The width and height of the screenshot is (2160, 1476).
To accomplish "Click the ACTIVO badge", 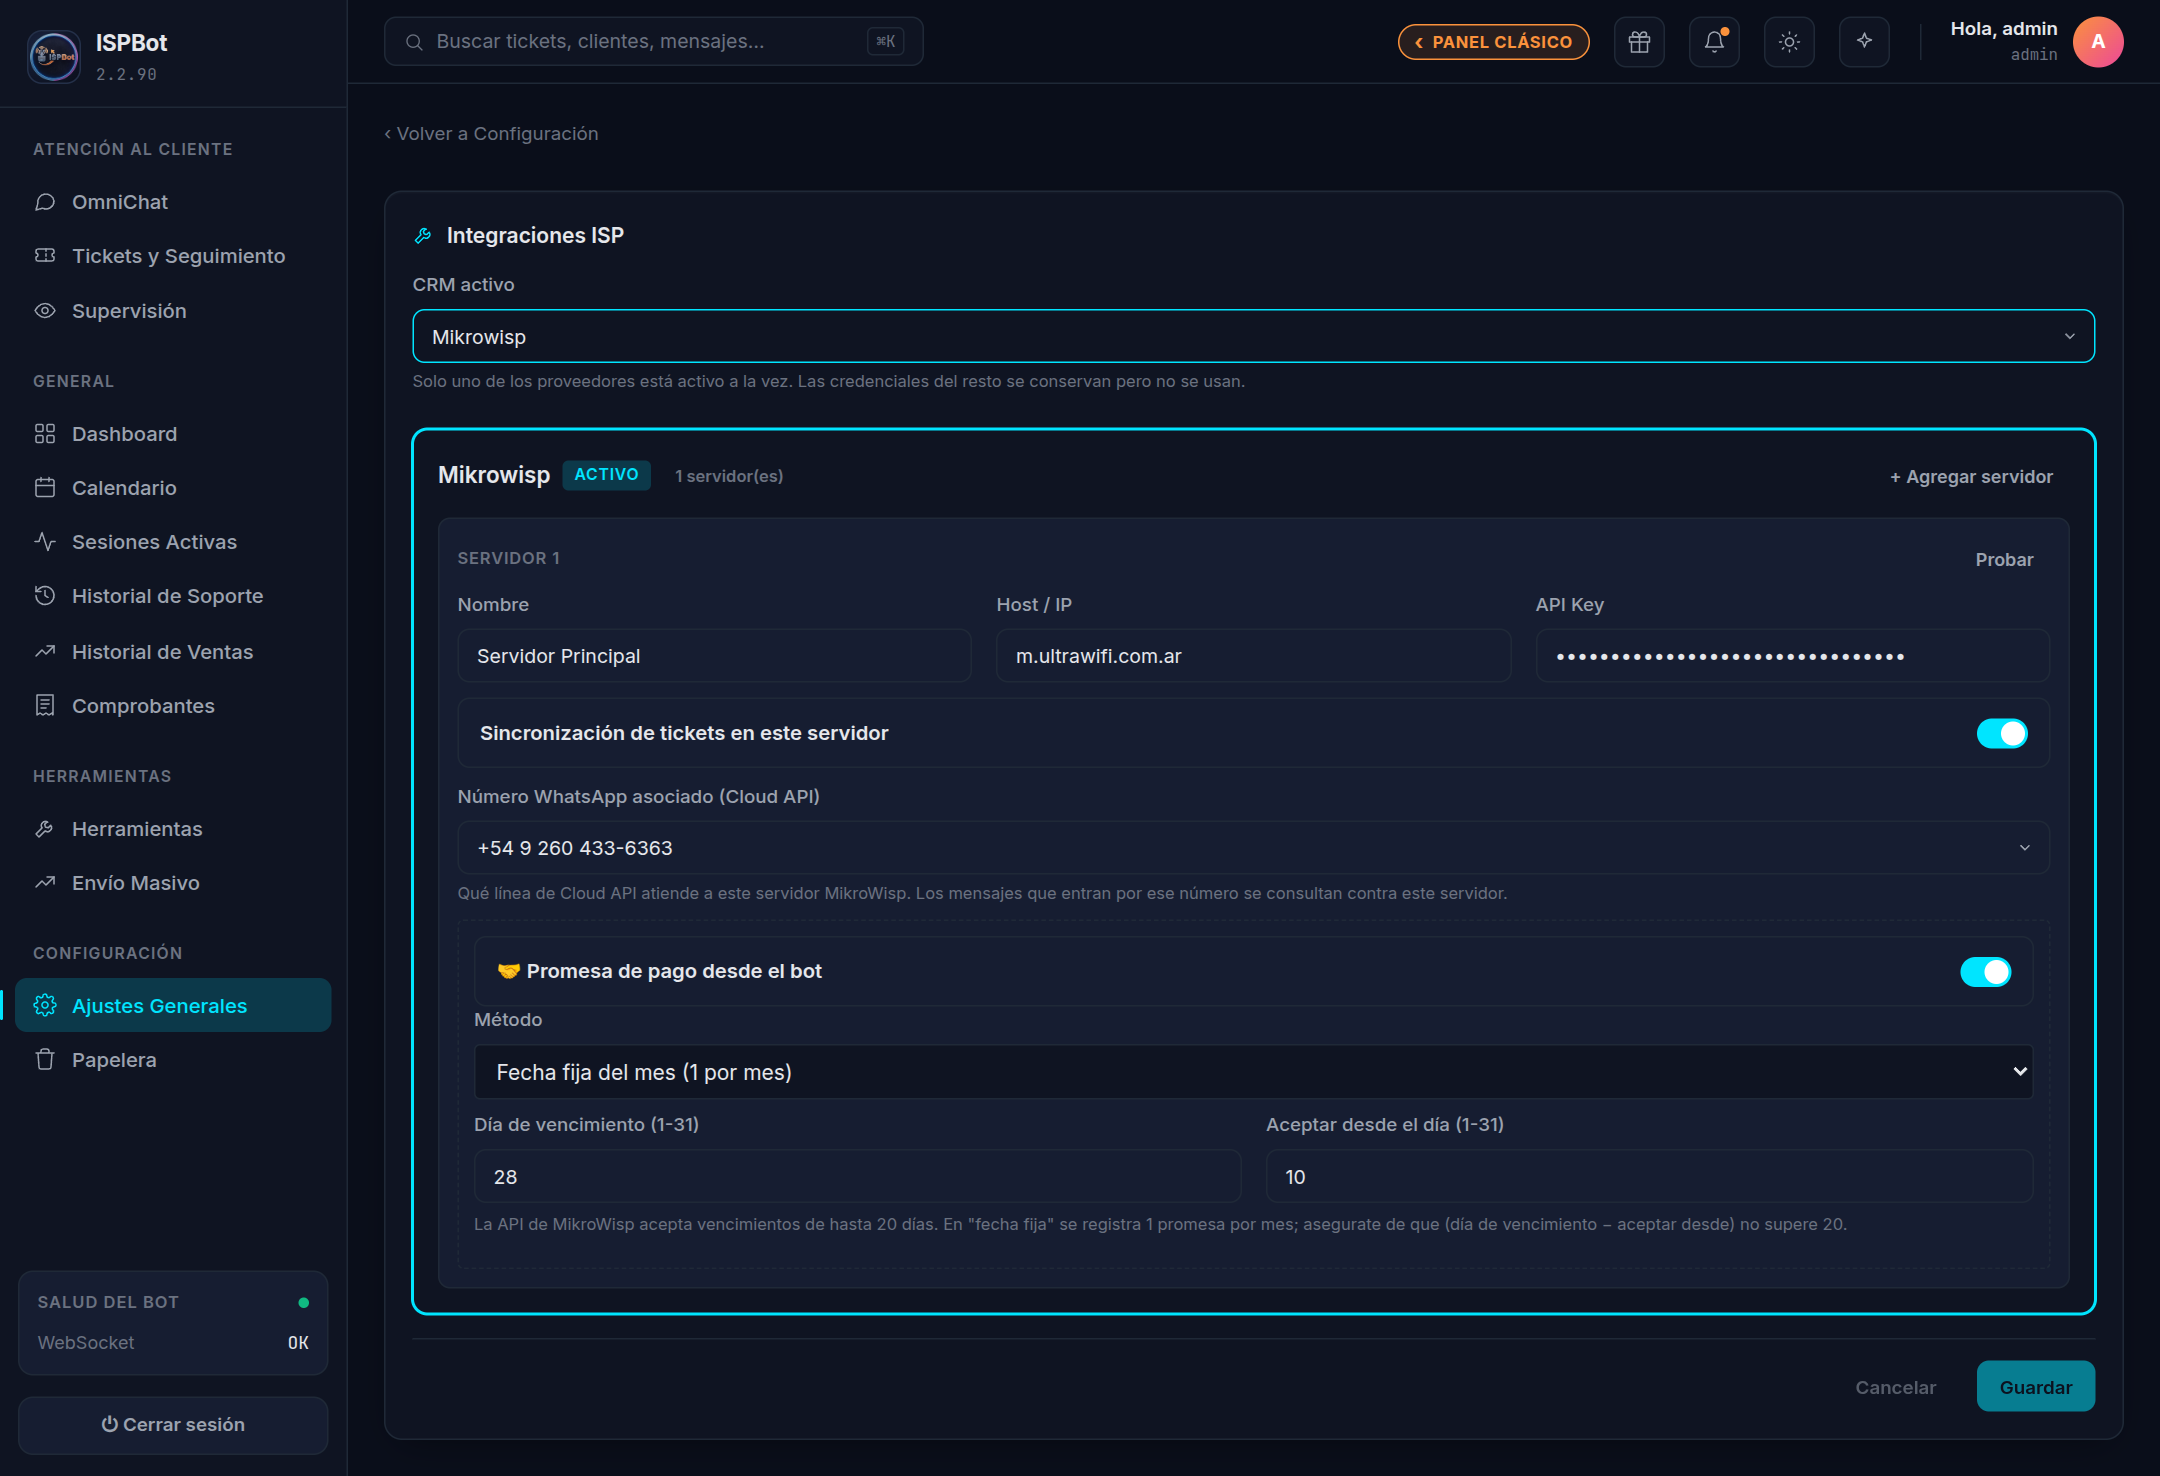I will [x=606, y=475].
